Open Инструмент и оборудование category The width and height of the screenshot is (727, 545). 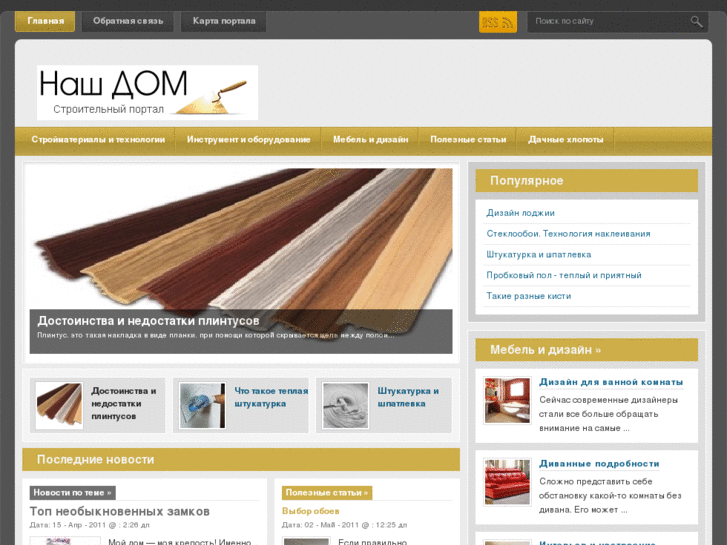coord(249,140)
